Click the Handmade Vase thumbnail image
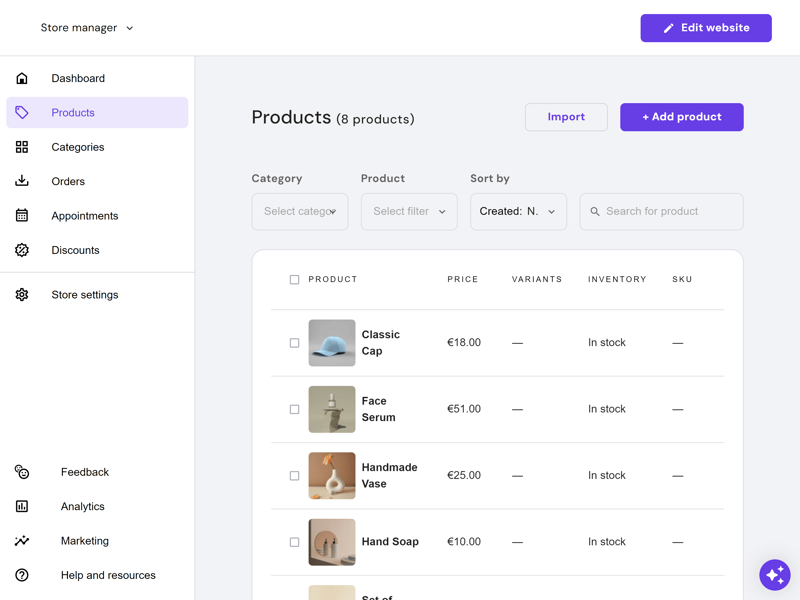The width and height of the screenshot is (800, 600). tap(332, 476)
